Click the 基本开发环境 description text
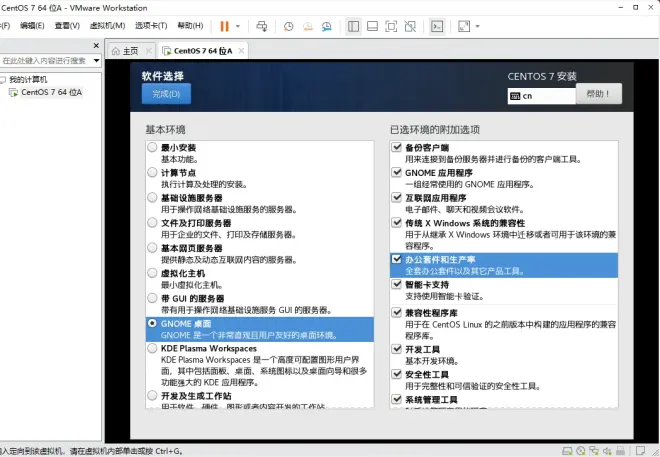The width and height of the screenshot is (660, 457). pyautogui.click(x=432, y=361)
